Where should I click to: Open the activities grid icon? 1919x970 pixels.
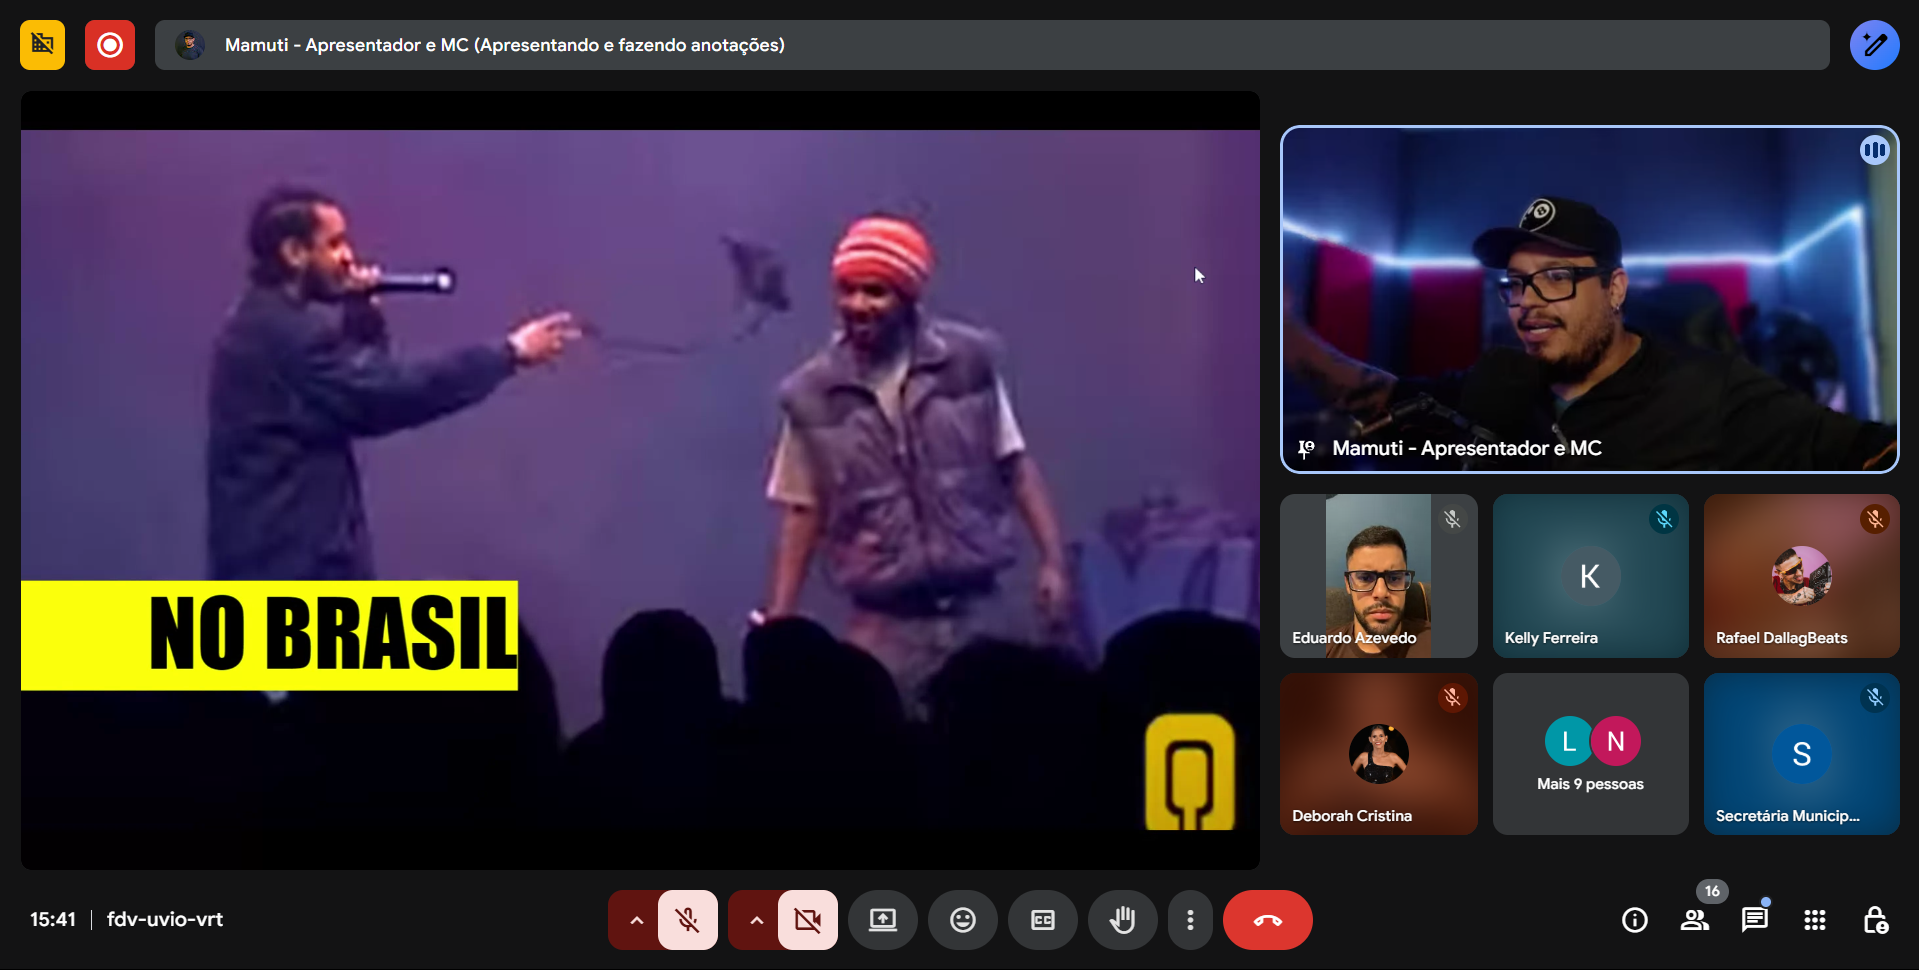pyautogui.click(x=1814, y=920)
